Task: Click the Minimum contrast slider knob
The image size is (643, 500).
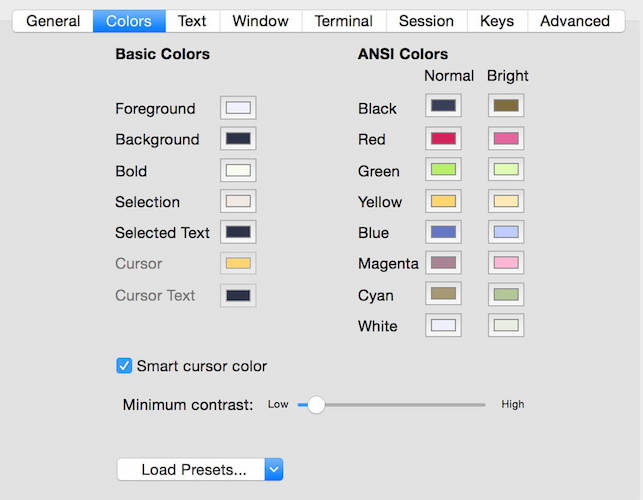Action: [316, 404]
